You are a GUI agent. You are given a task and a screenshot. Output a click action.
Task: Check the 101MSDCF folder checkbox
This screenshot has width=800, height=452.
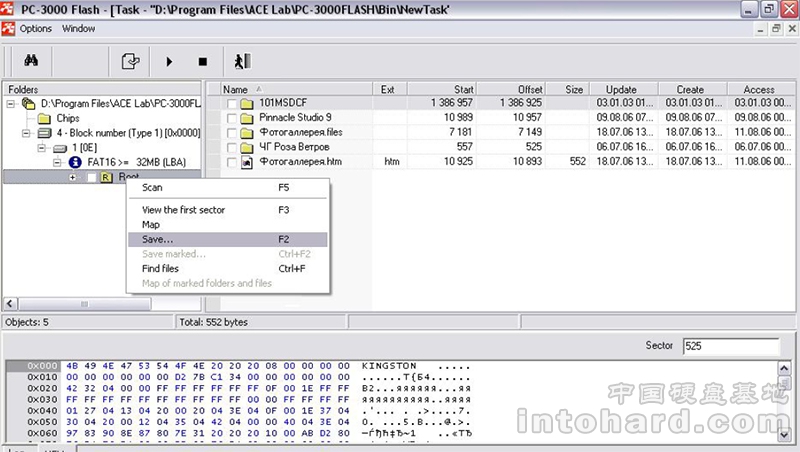point(232,103)
